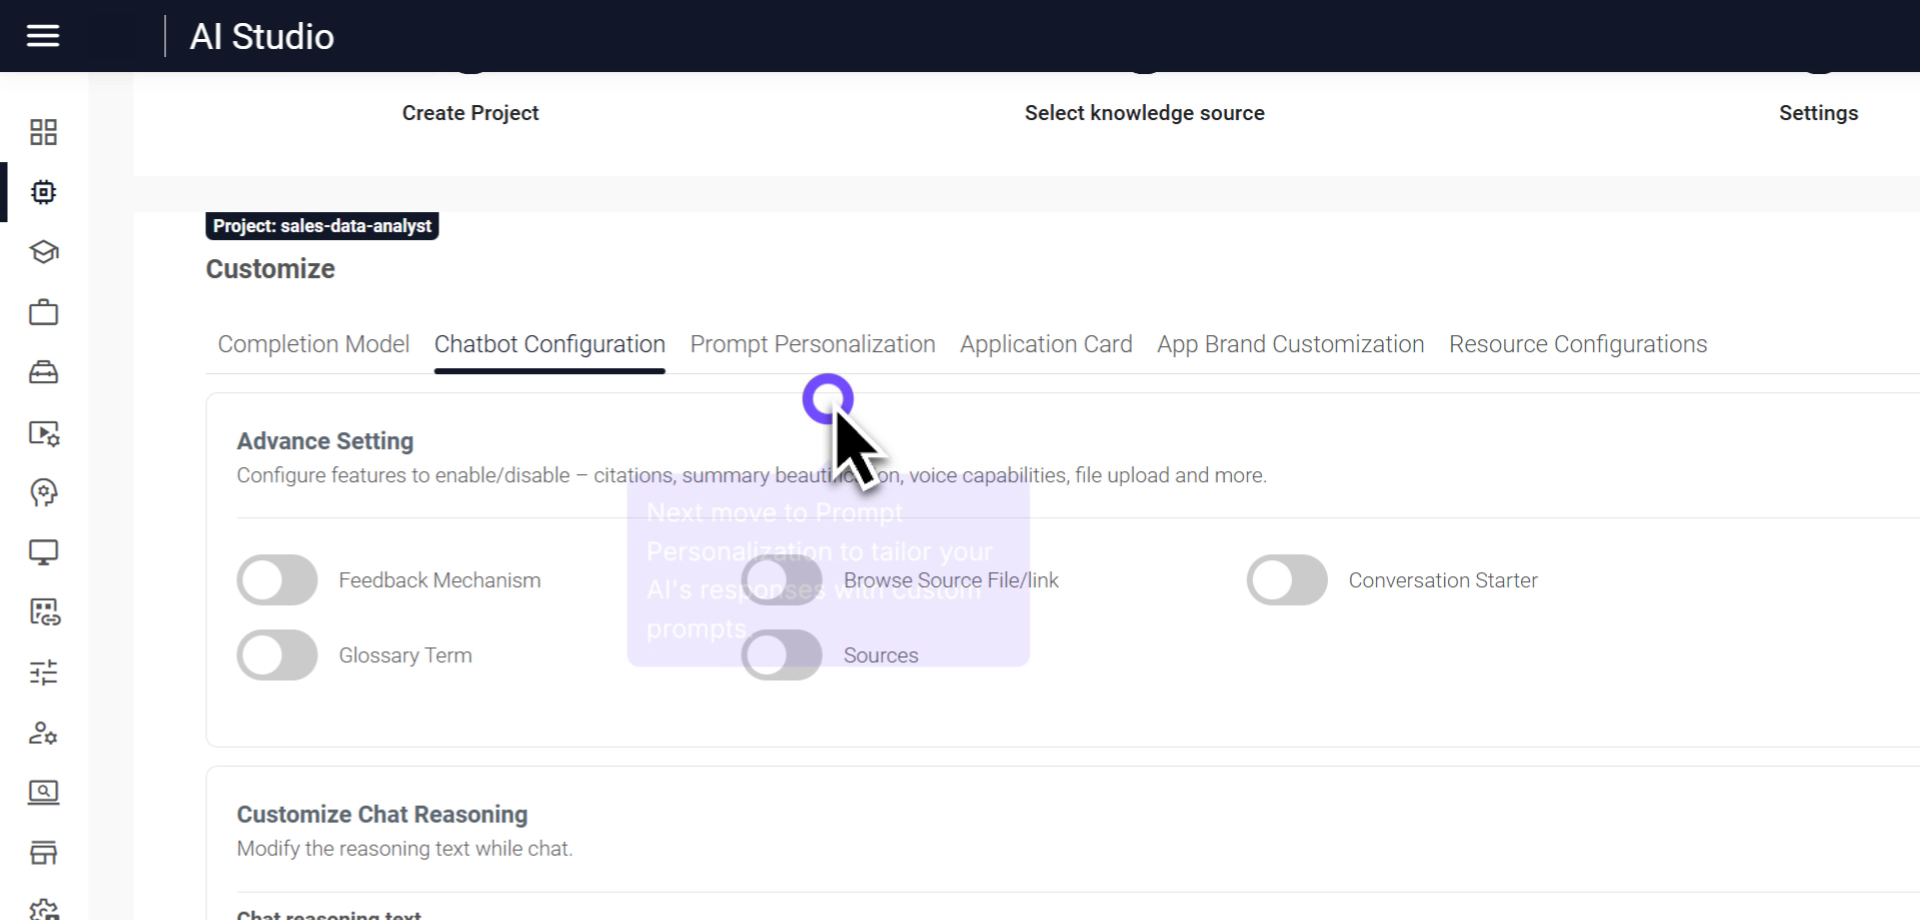Enable the Conversation Starter toggle
1920x920 pixels.
tap(1286, 579)
